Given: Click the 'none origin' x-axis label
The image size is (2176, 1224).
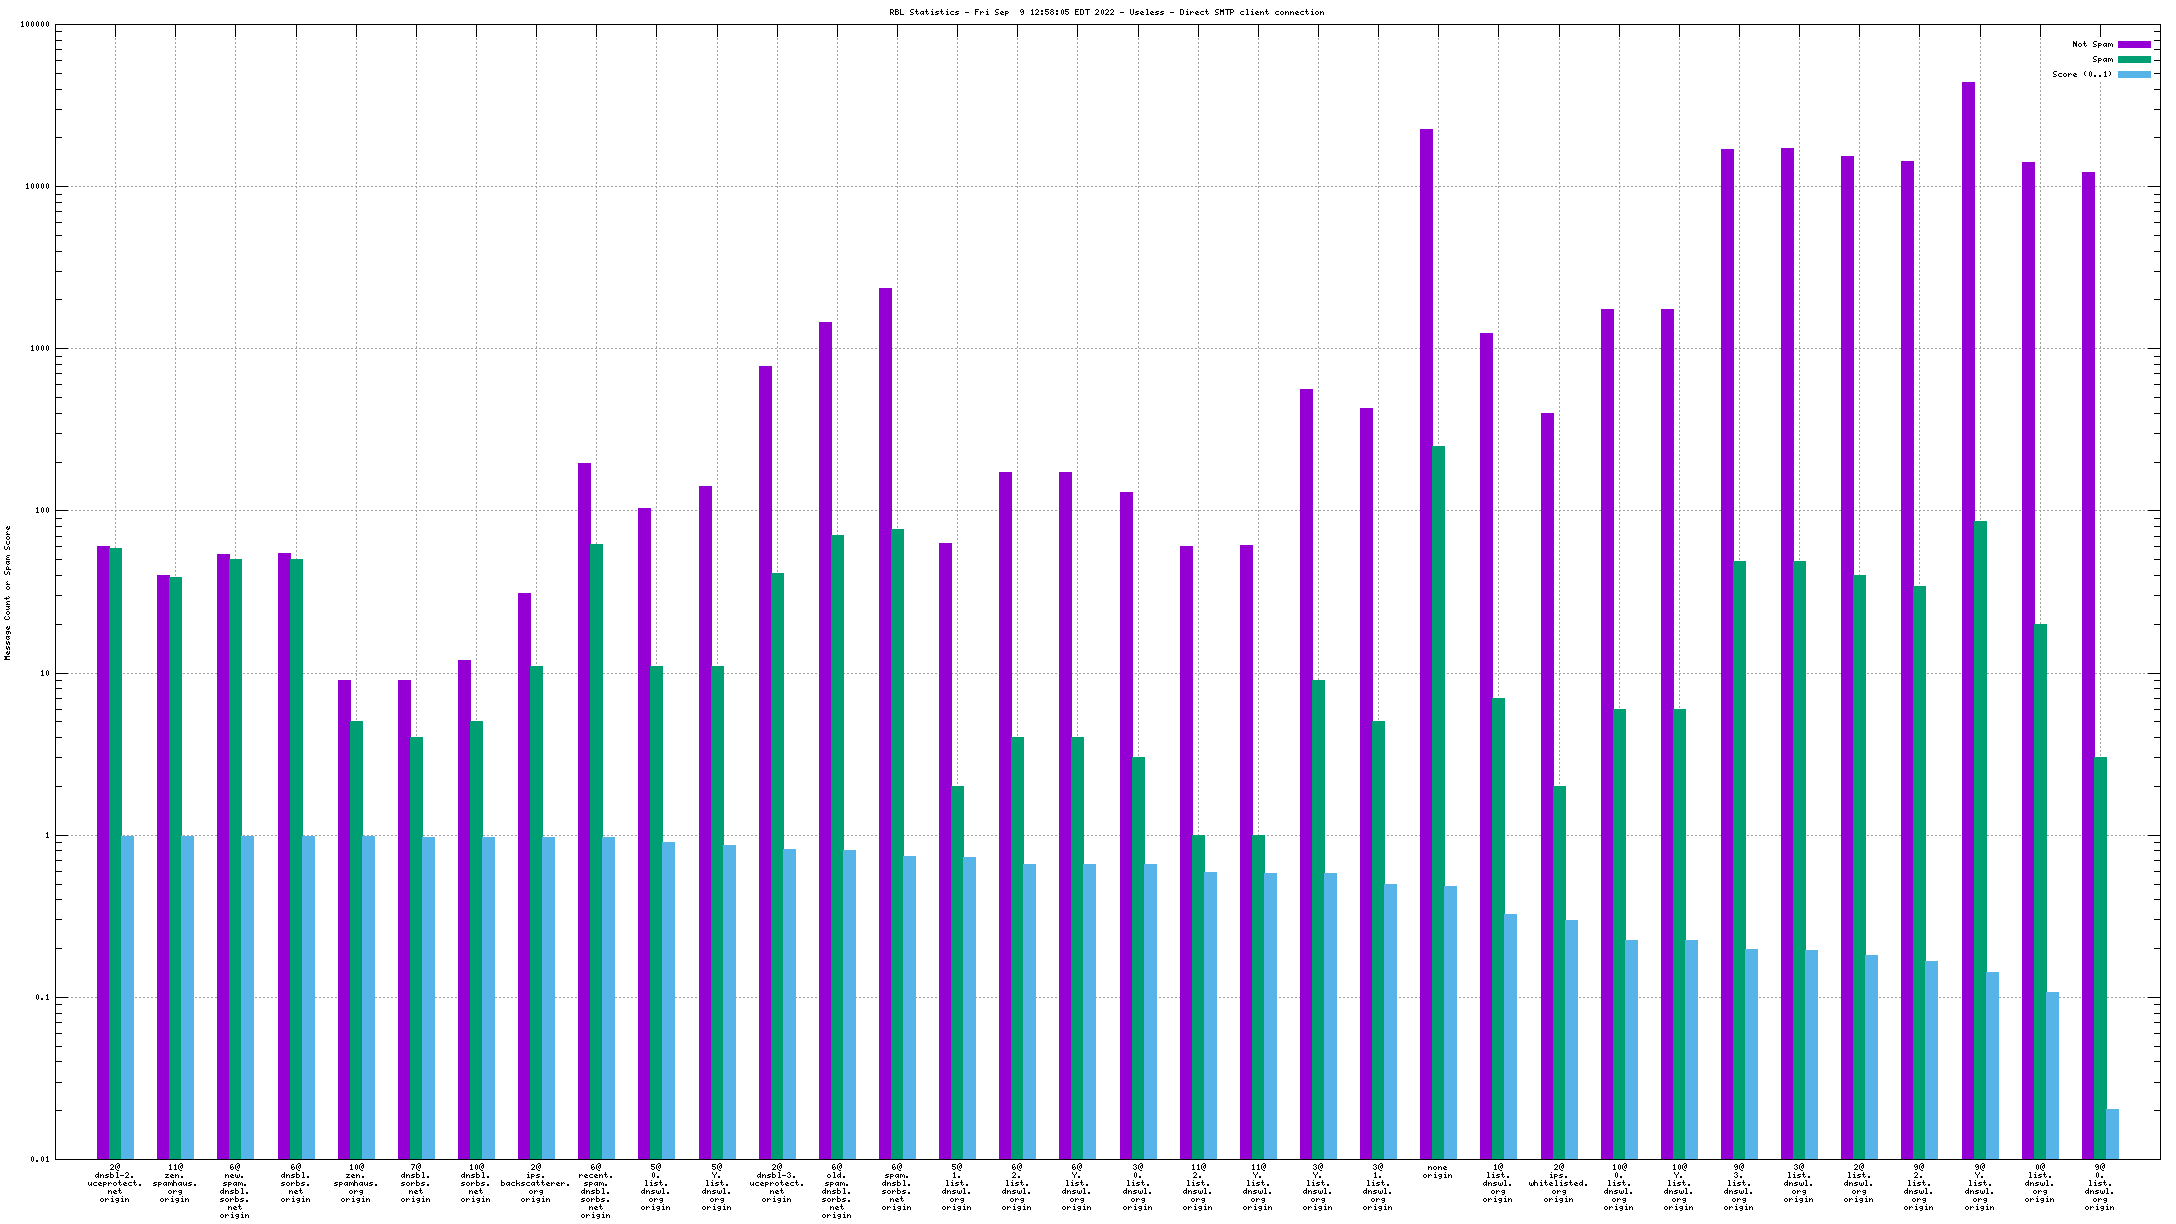Looking at the screenshot, I should click(1438, 1172).
